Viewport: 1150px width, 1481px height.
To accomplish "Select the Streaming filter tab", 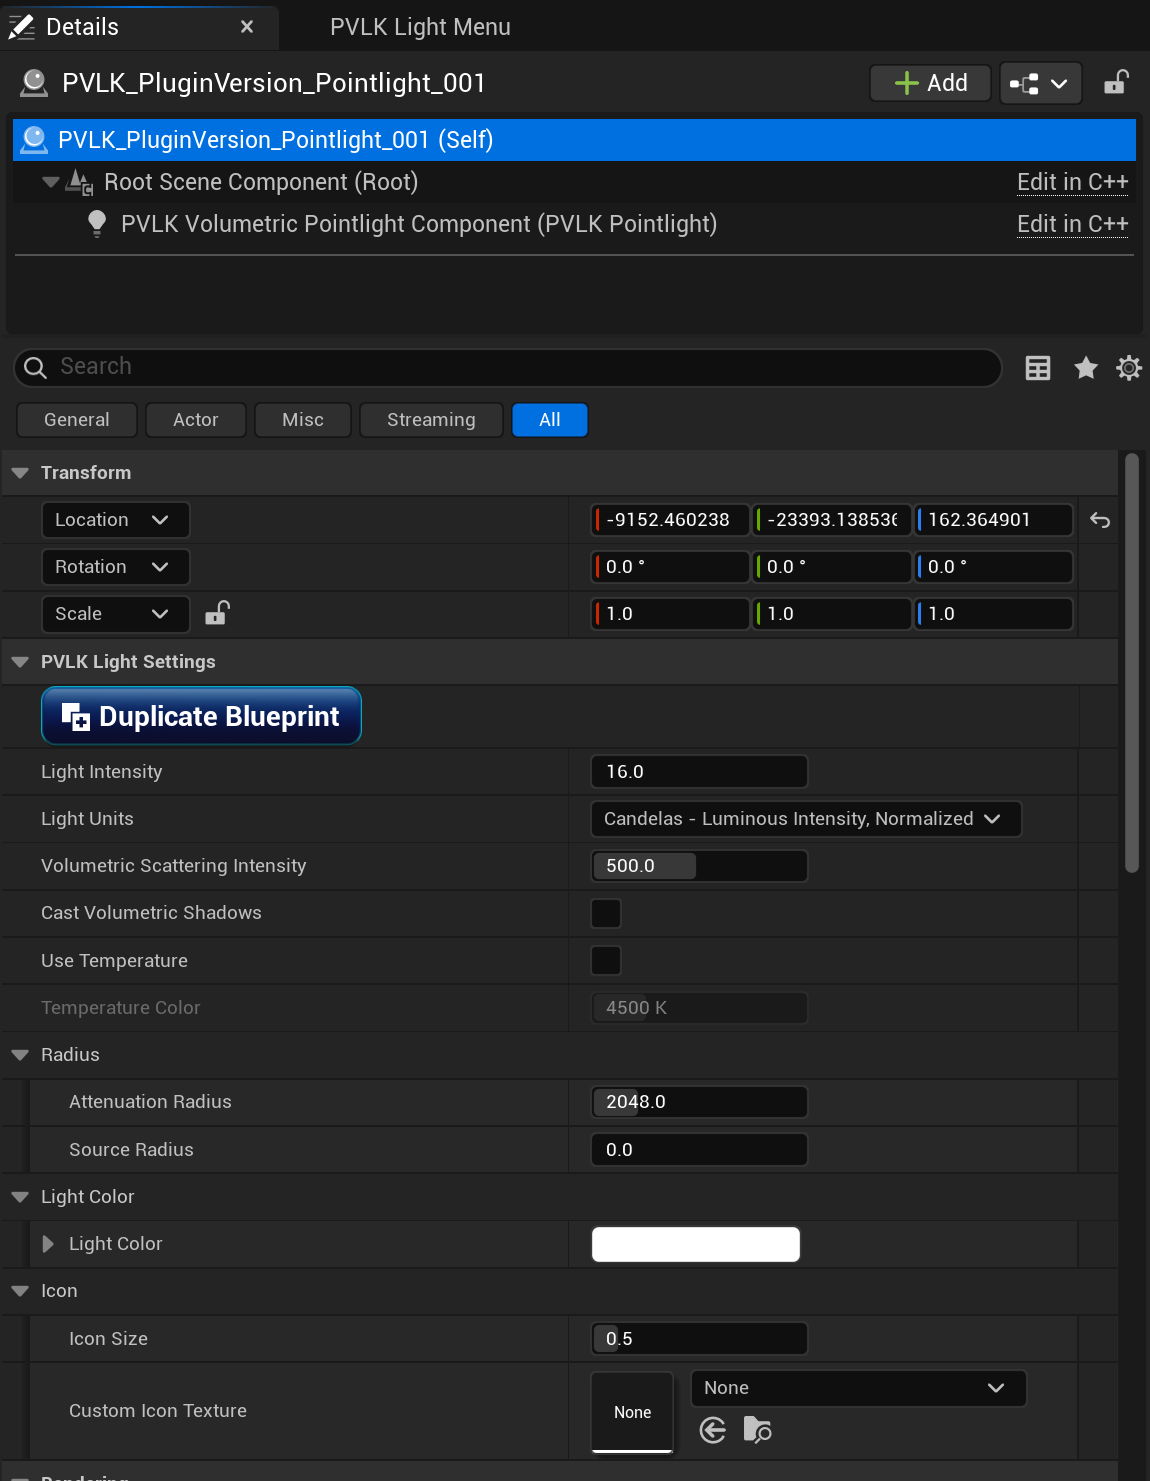I will 431,420.
